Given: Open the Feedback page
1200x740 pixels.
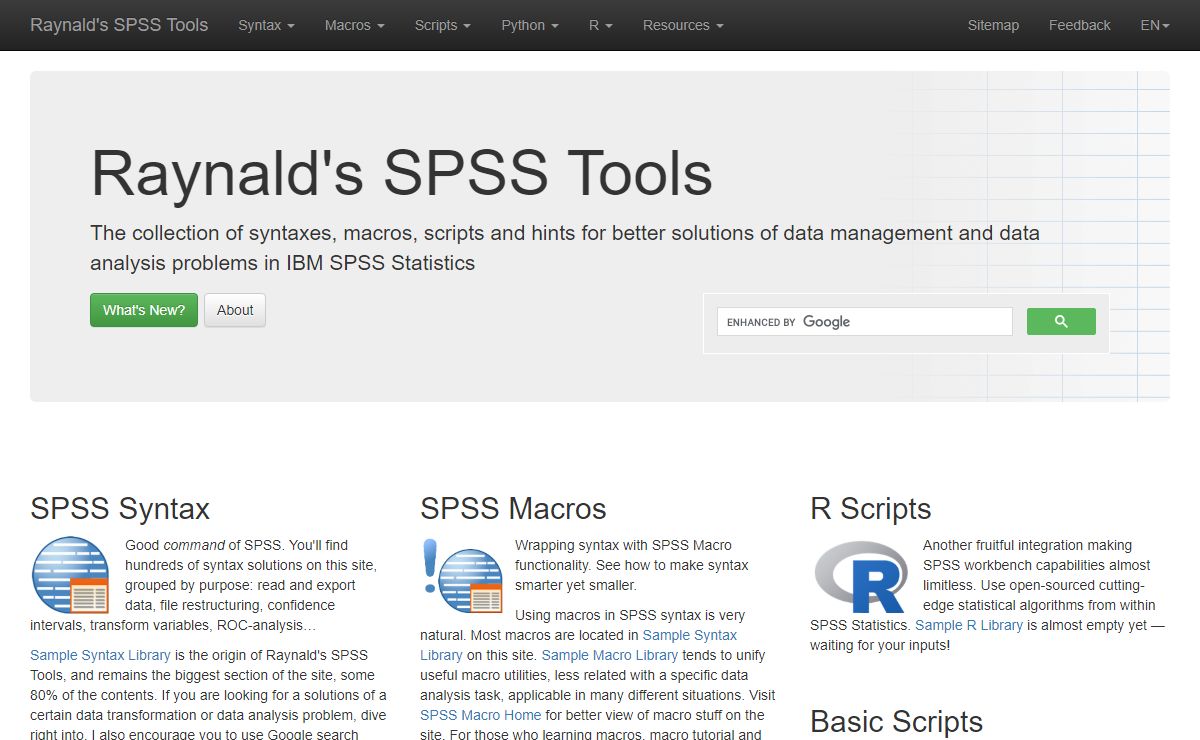Looking at the screenshot, I should tap(1079, 25).
